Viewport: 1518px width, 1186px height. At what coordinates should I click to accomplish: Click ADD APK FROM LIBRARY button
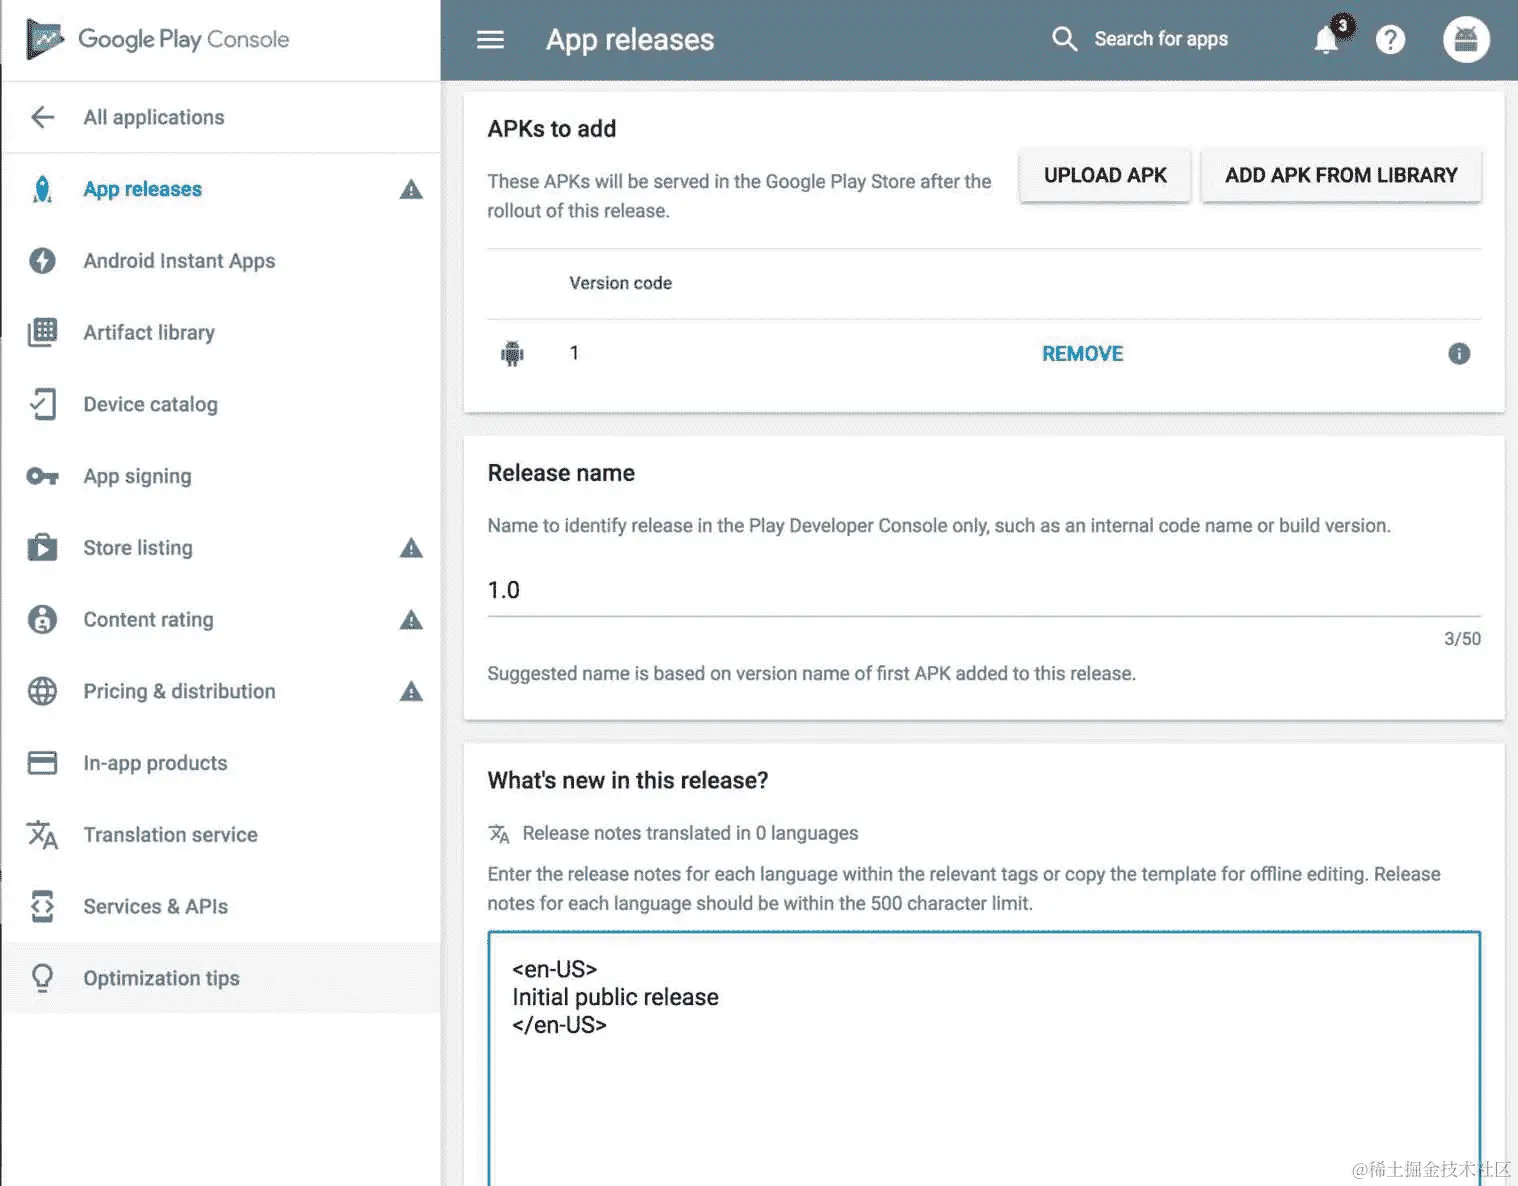1341,175
